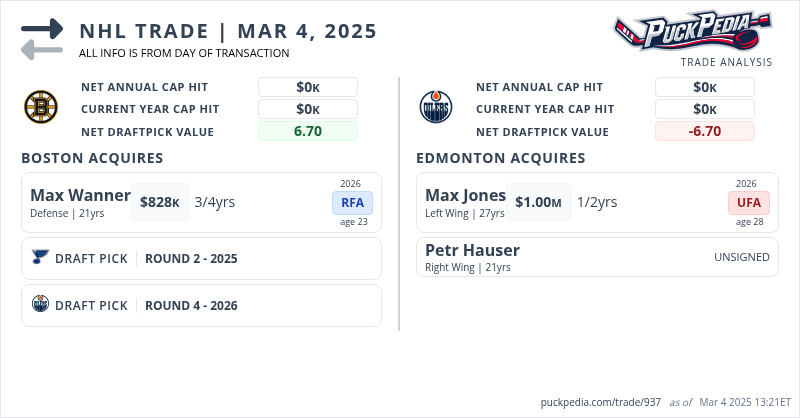The width and height of the screenshot is (800, 418).
Task: Click Max Wanner's $828K cap hit
Action: click(159, 202)
